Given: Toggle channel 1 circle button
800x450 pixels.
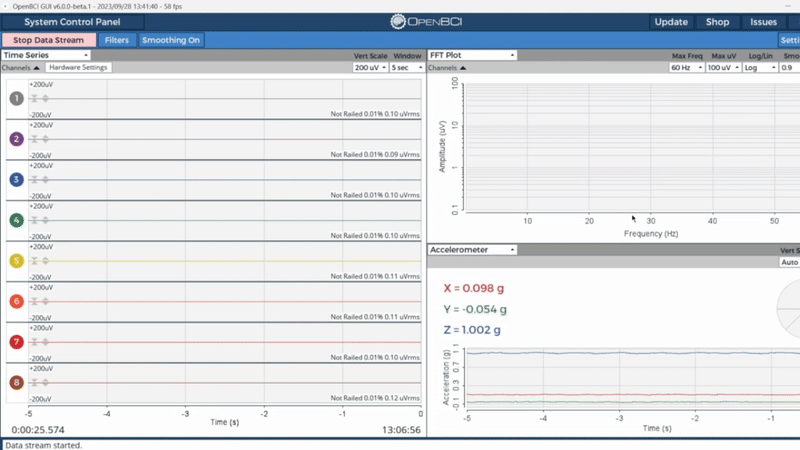Looking at the screenshot, I should tap(16, 98).
